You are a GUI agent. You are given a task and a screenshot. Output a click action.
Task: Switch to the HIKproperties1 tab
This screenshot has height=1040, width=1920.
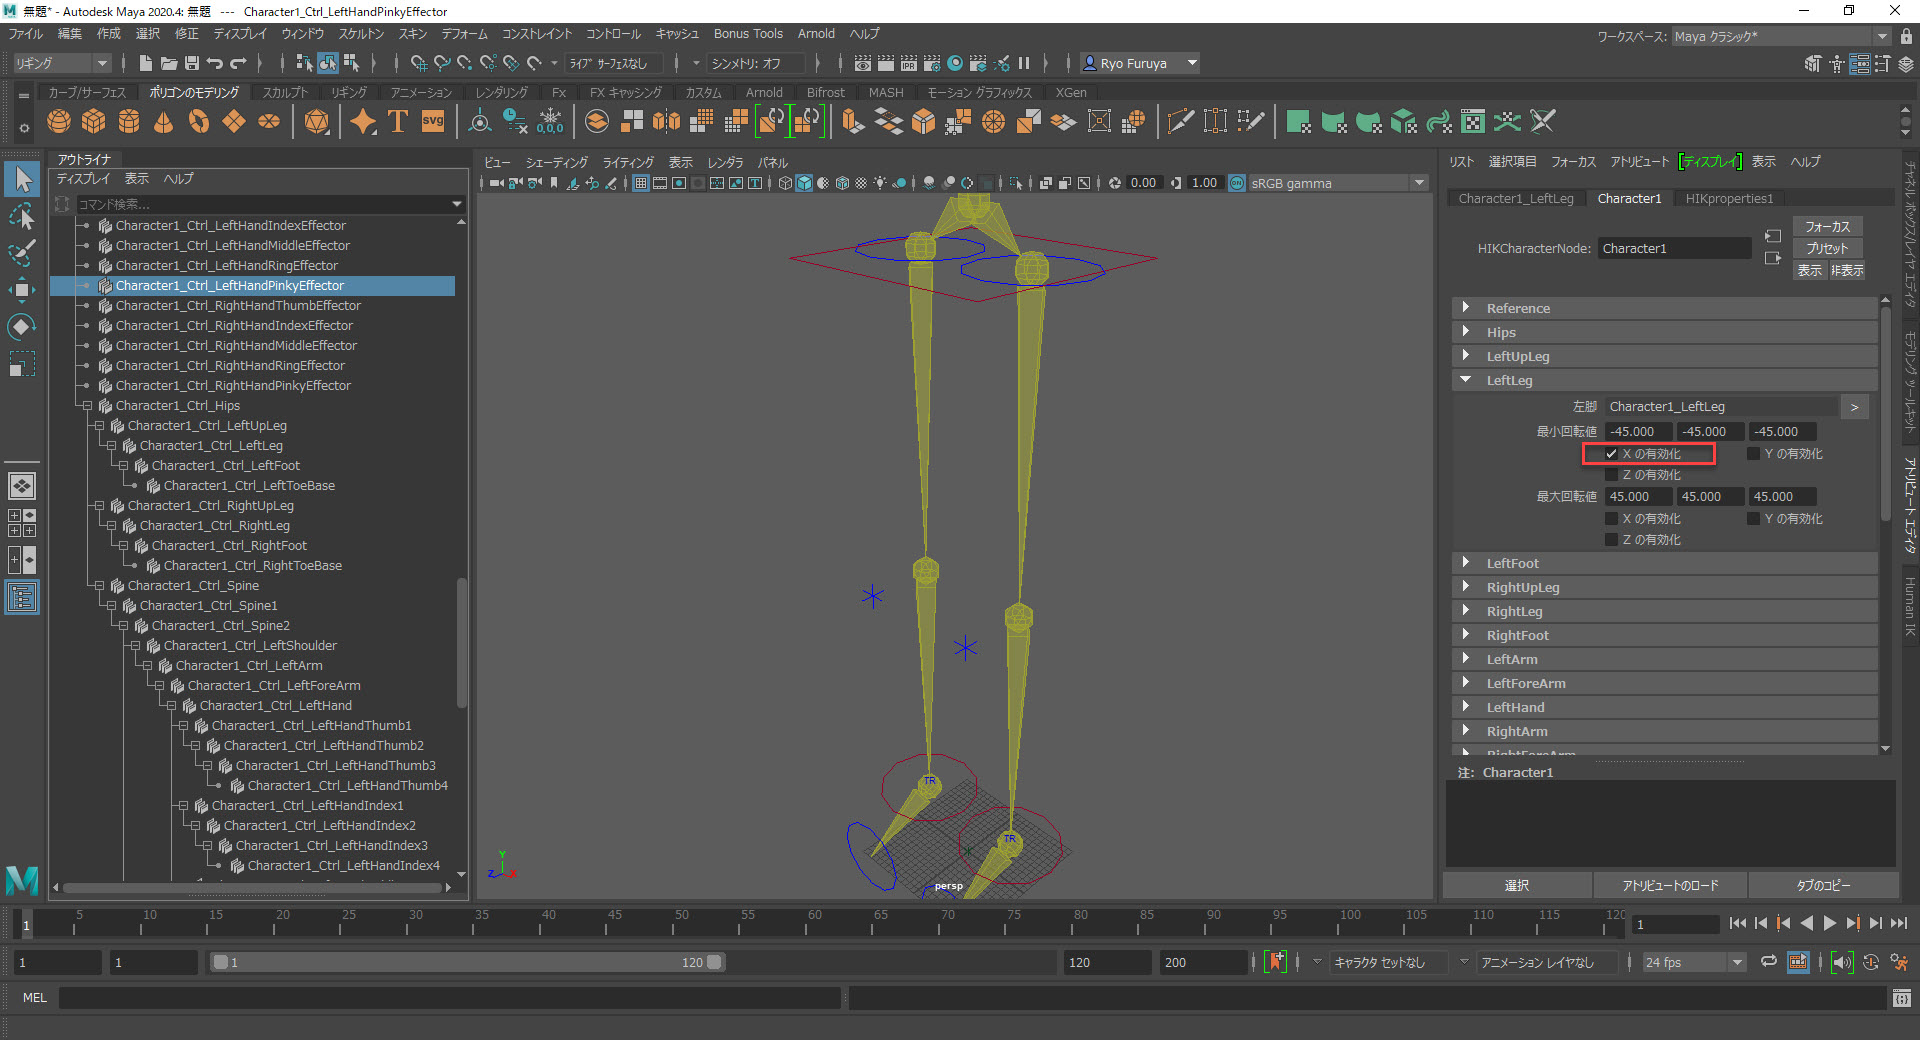tap(1728, 199)
